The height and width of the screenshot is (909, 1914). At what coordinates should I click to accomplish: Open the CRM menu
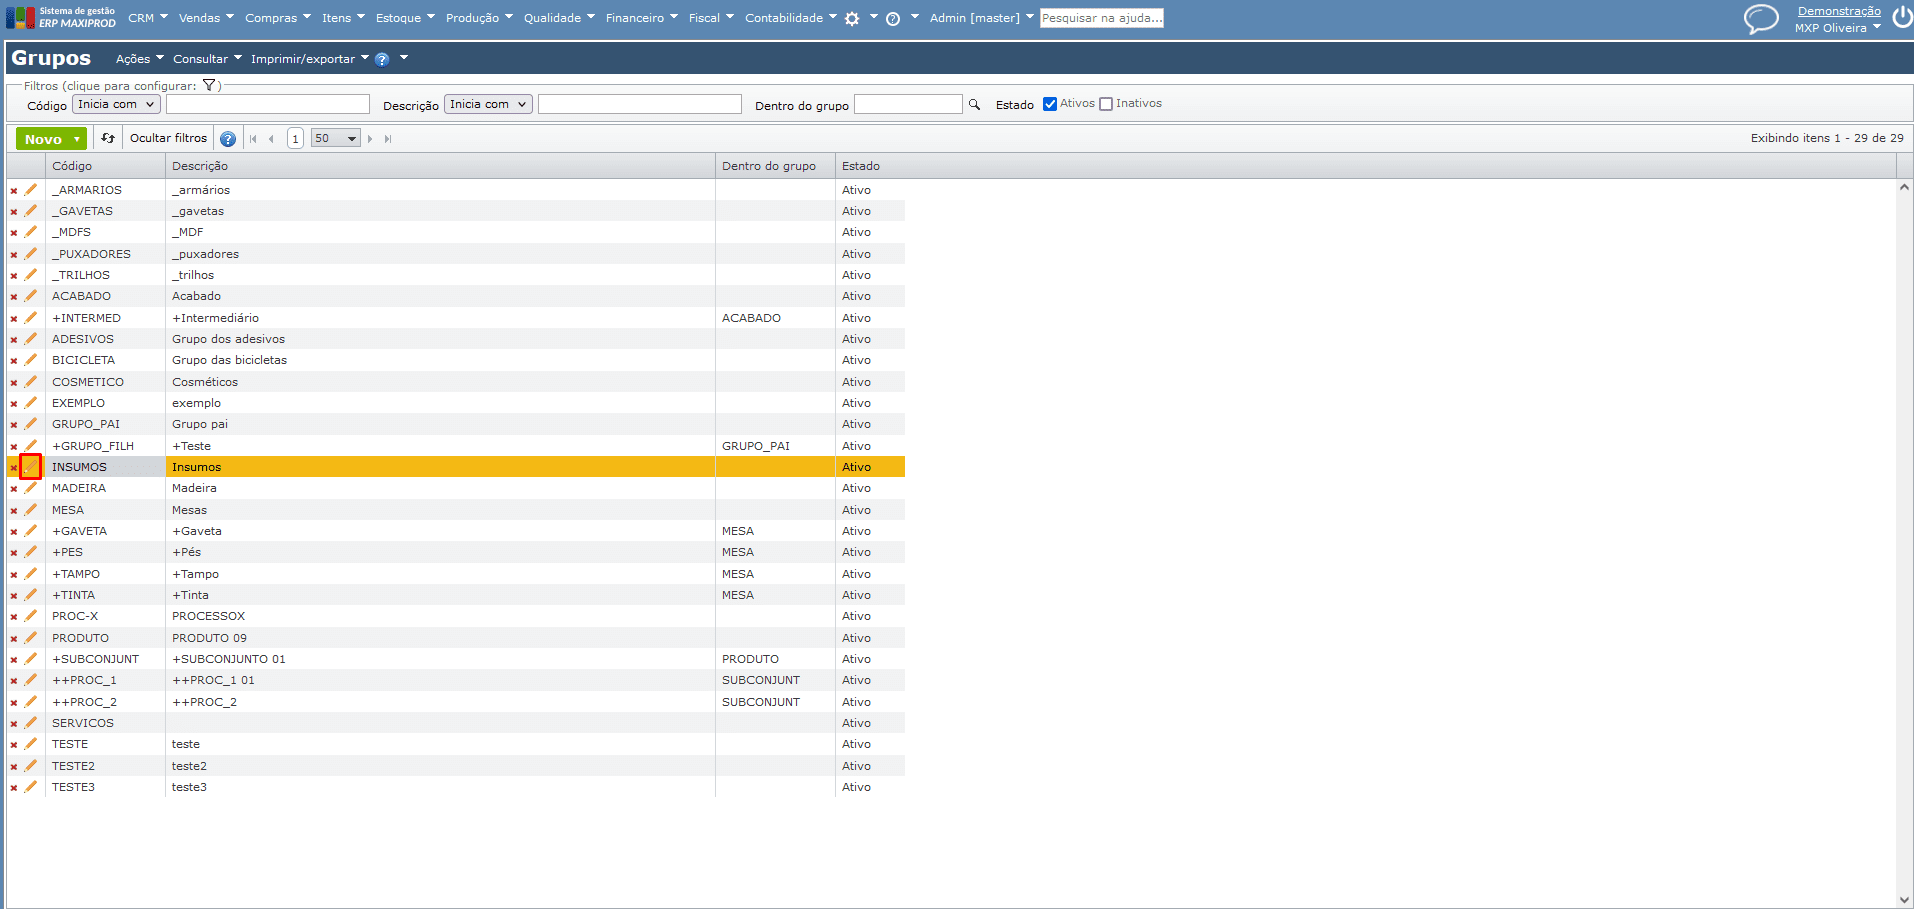pos(147,18)
